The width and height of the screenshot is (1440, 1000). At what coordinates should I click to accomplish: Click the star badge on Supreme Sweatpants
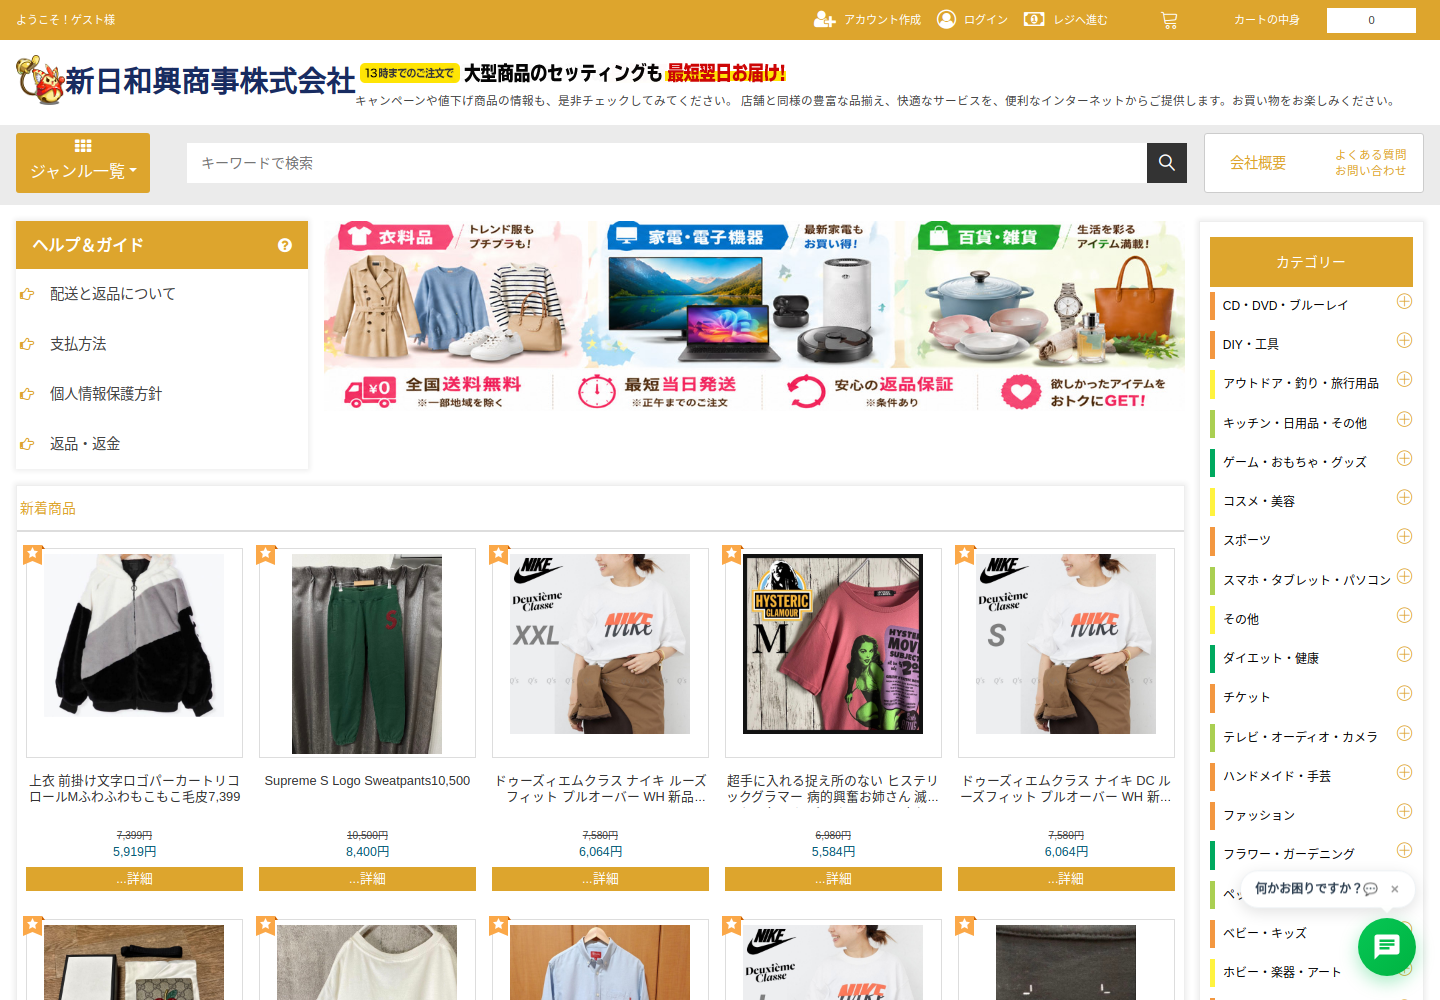266,554
